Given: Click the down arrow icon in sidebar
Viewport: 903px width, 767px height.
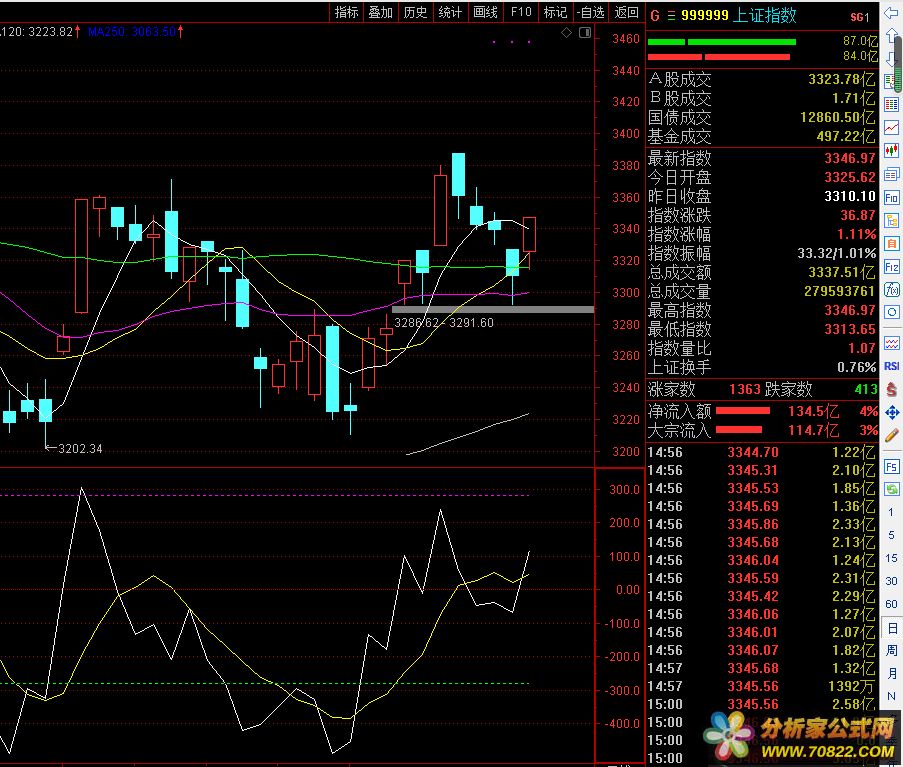Looking at the screenshot, I should pos(890,58).
